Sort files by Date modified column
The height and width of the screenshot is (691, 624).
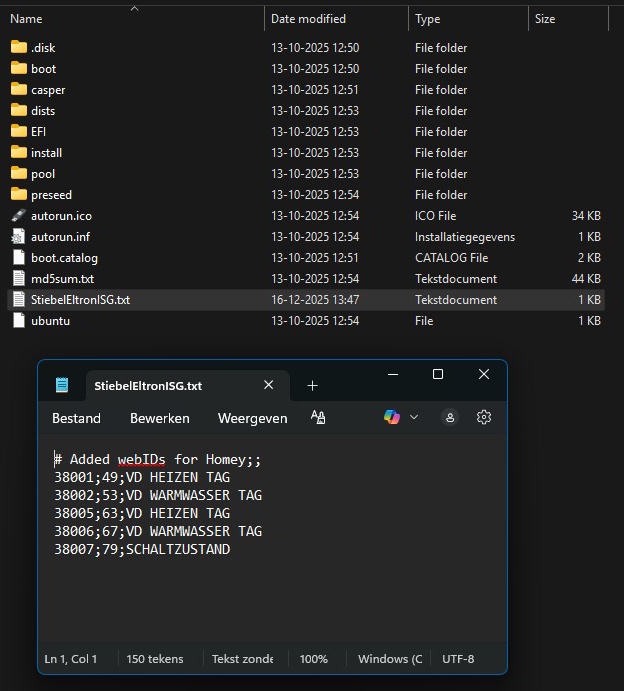click(308, 19)
